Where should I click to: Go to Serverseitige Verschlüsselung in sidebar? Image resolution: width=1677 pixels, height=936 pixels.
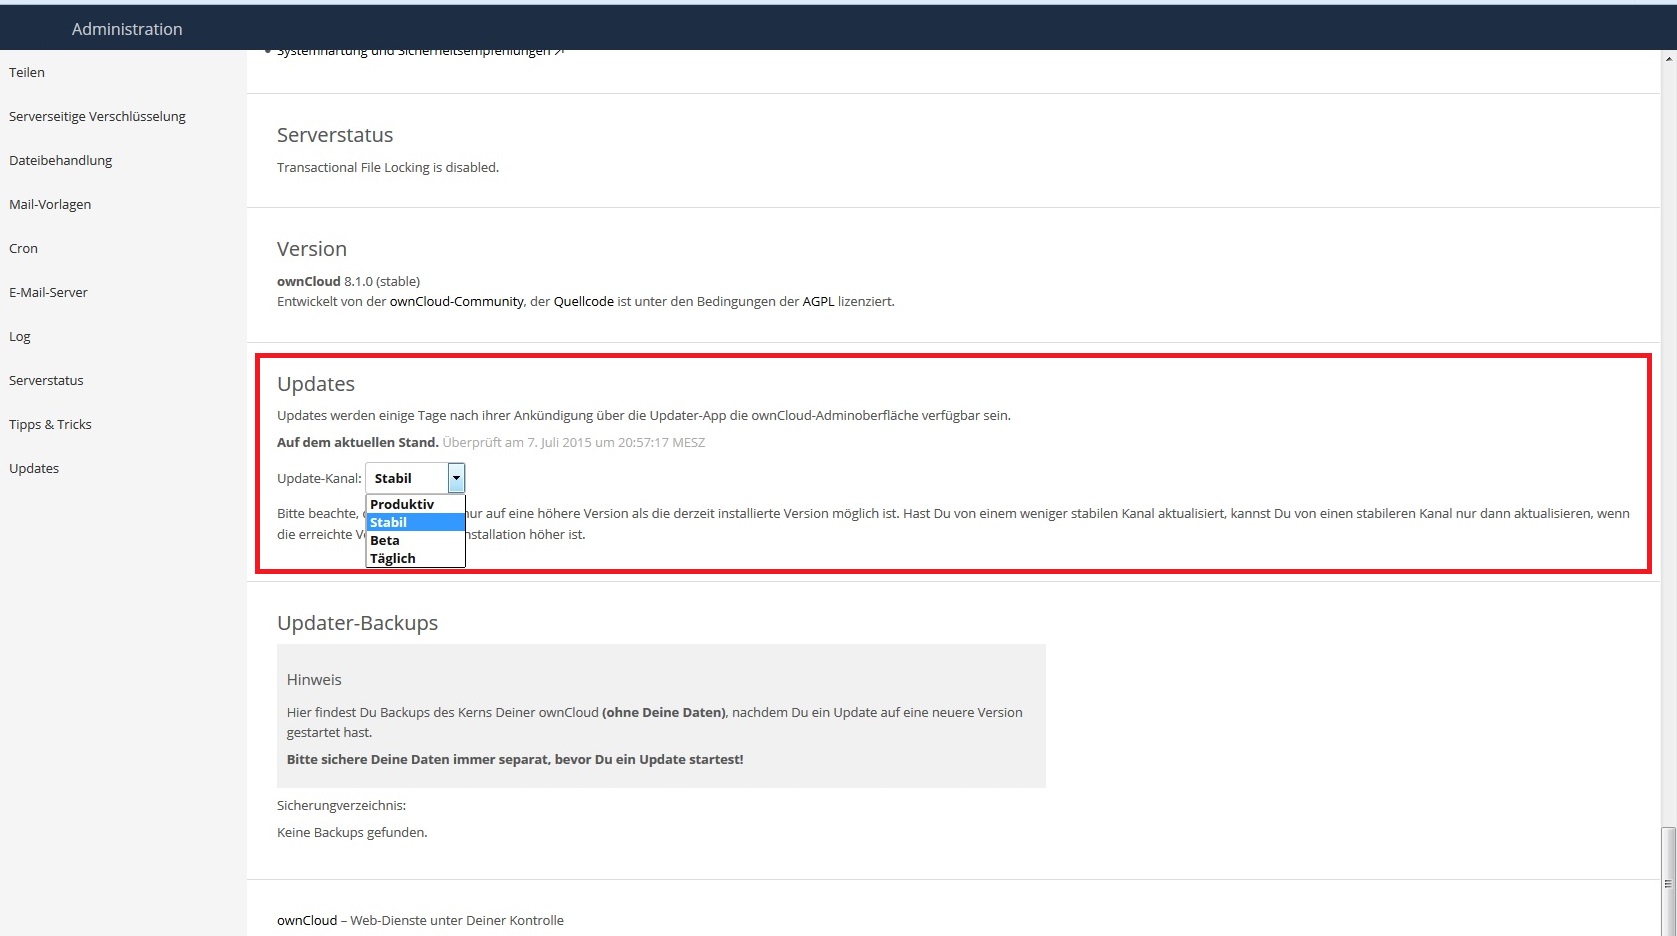click(97, 116)
